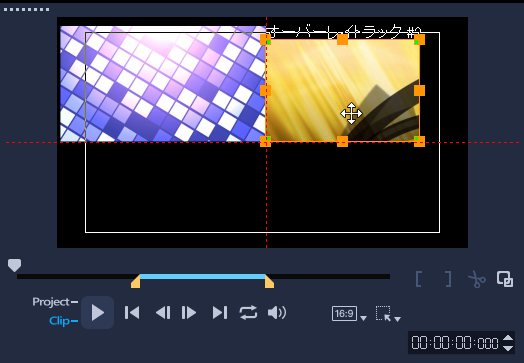
Task: Increase timecode with the up arrow
Action: pos(508,338)
